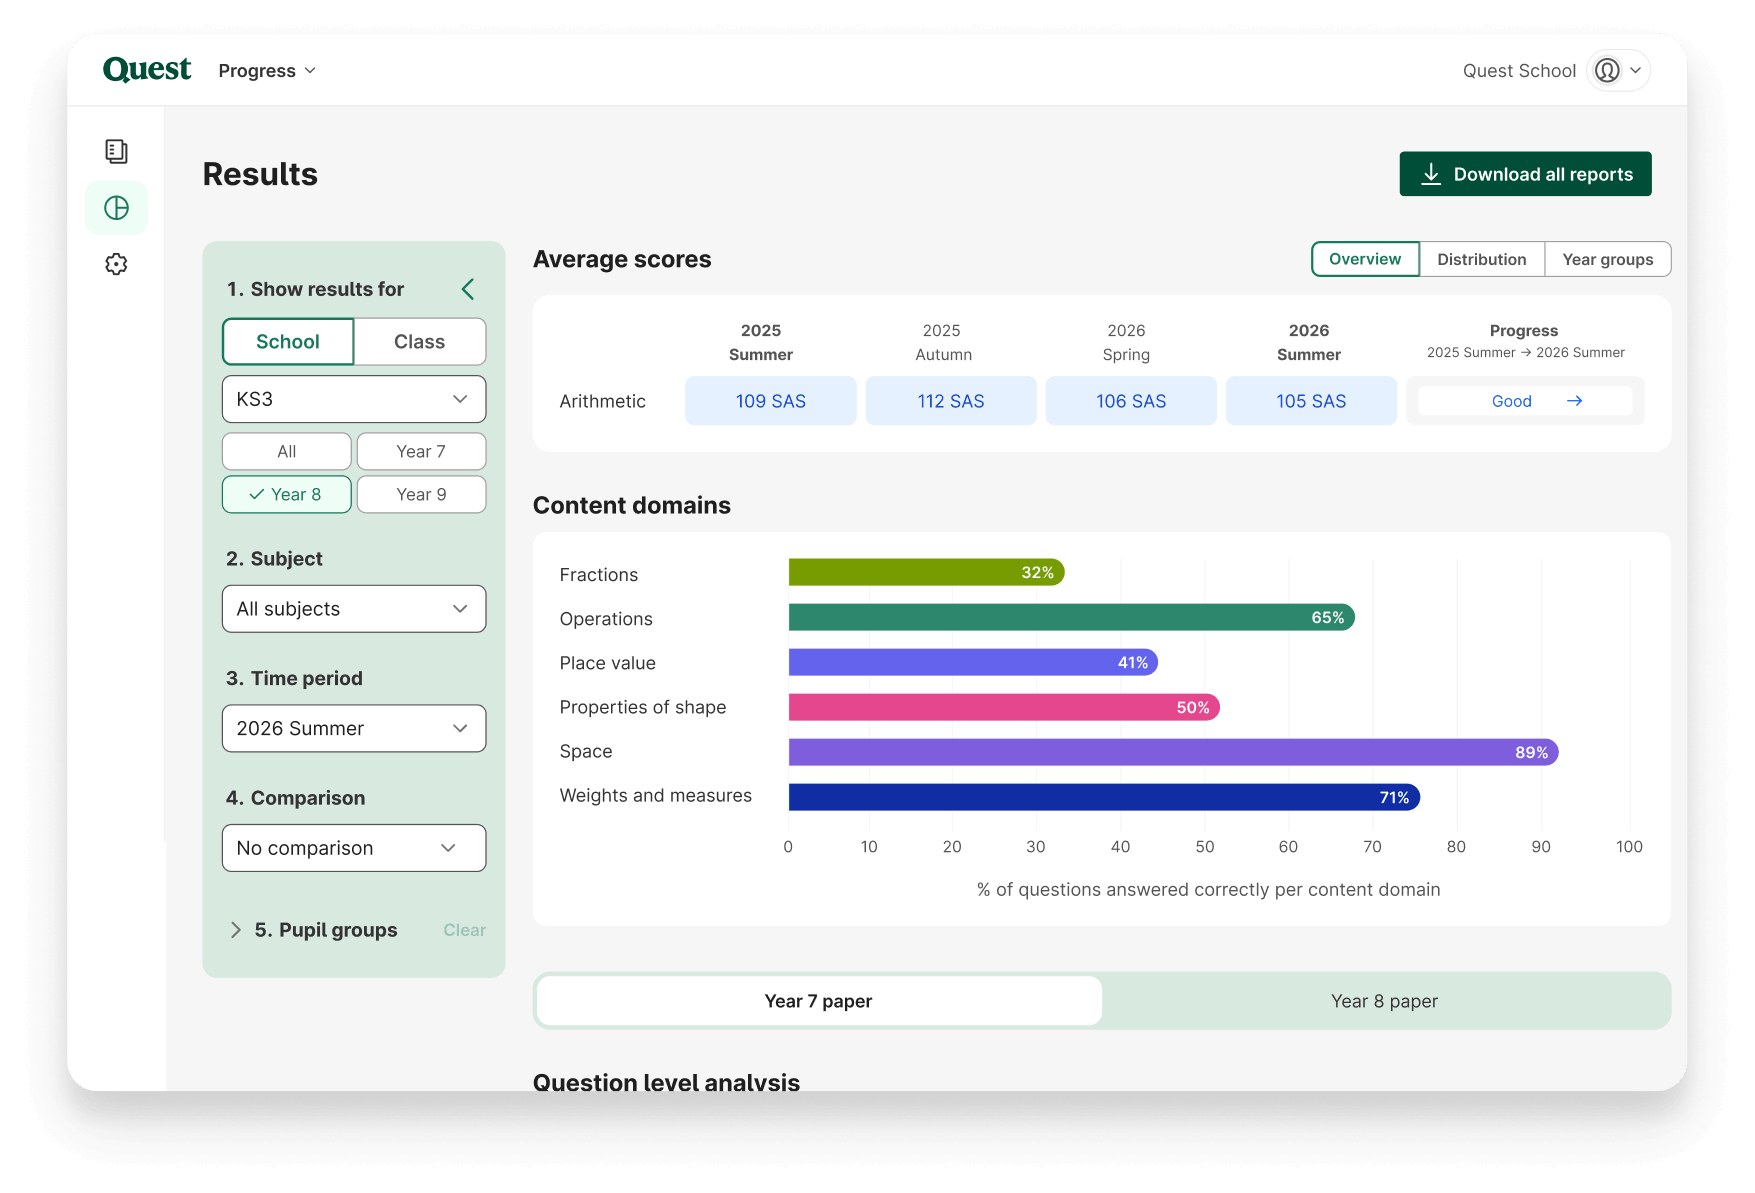
Task: Select the All year groups option
Action: tap(287, 452)
